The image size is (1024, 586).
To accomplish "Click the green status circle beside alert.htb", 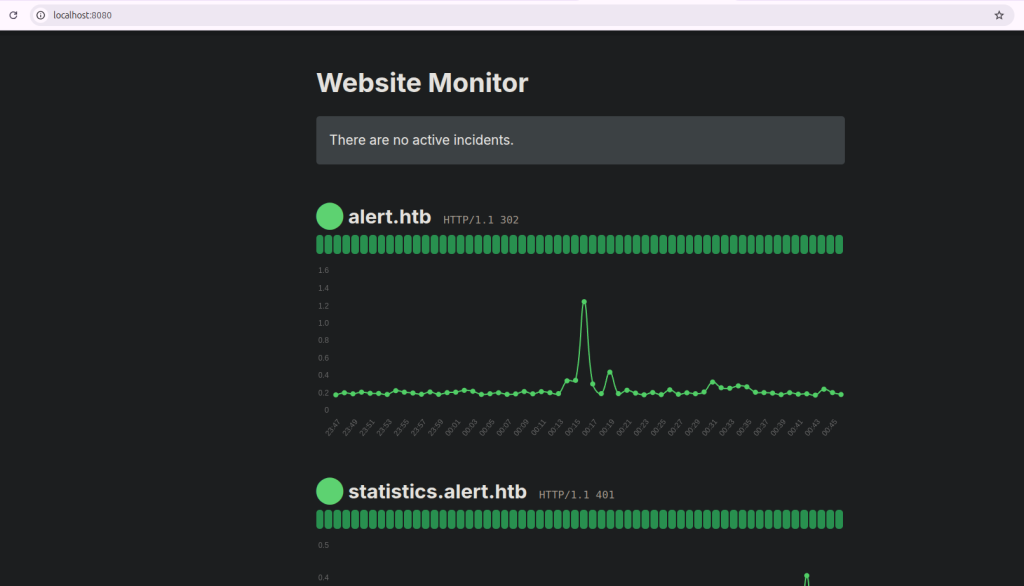I will (329, 217).
